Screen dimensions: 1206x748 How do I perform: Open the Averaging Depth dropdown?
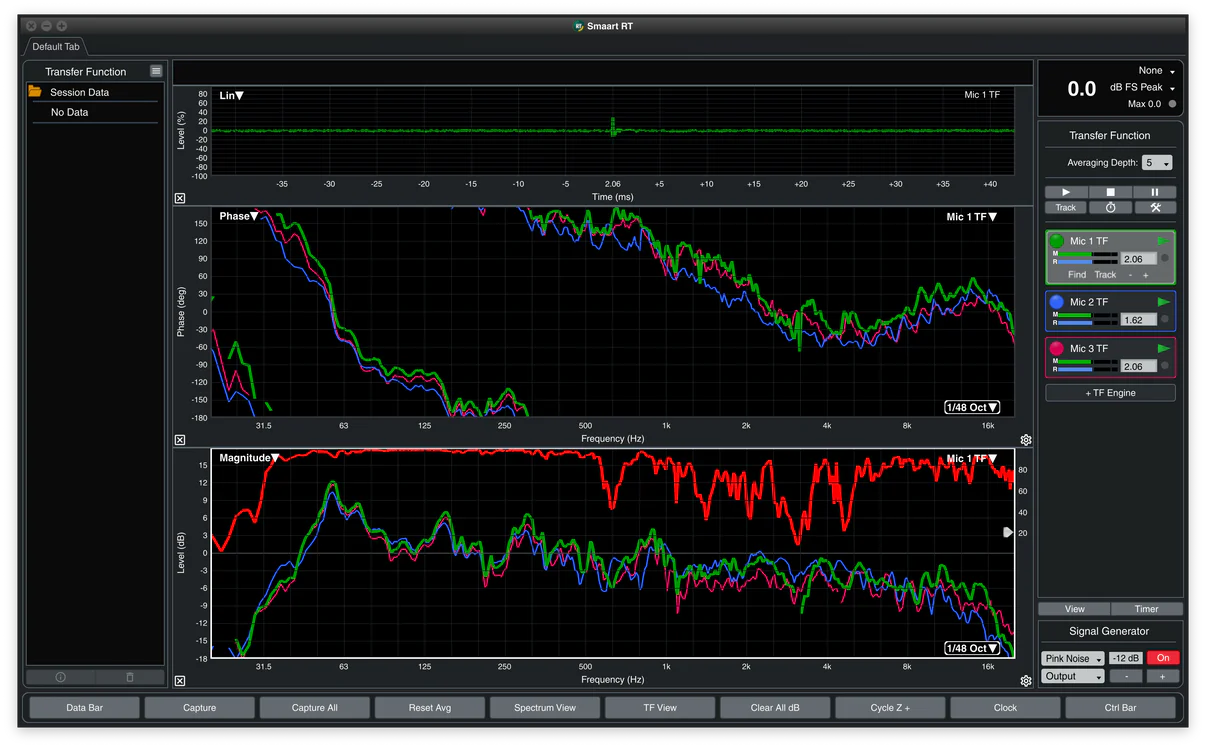point(1159,163)
